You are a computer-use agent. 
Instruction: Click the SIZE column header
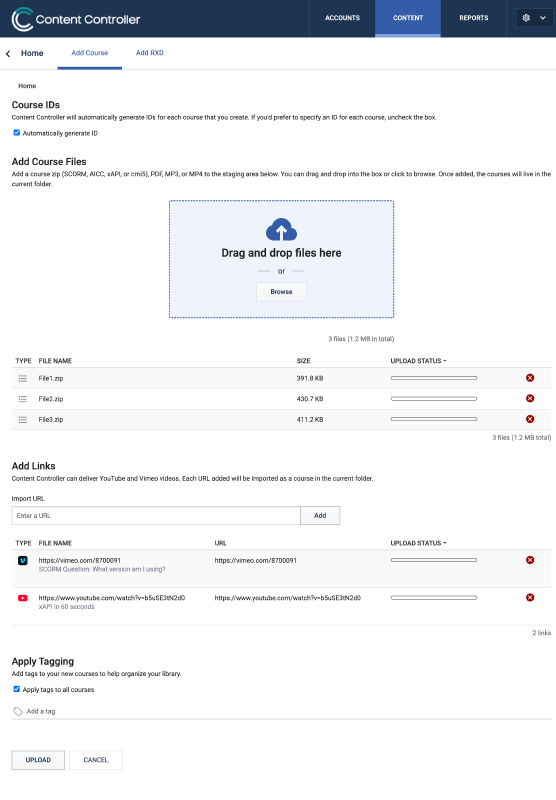click(304, 361)
